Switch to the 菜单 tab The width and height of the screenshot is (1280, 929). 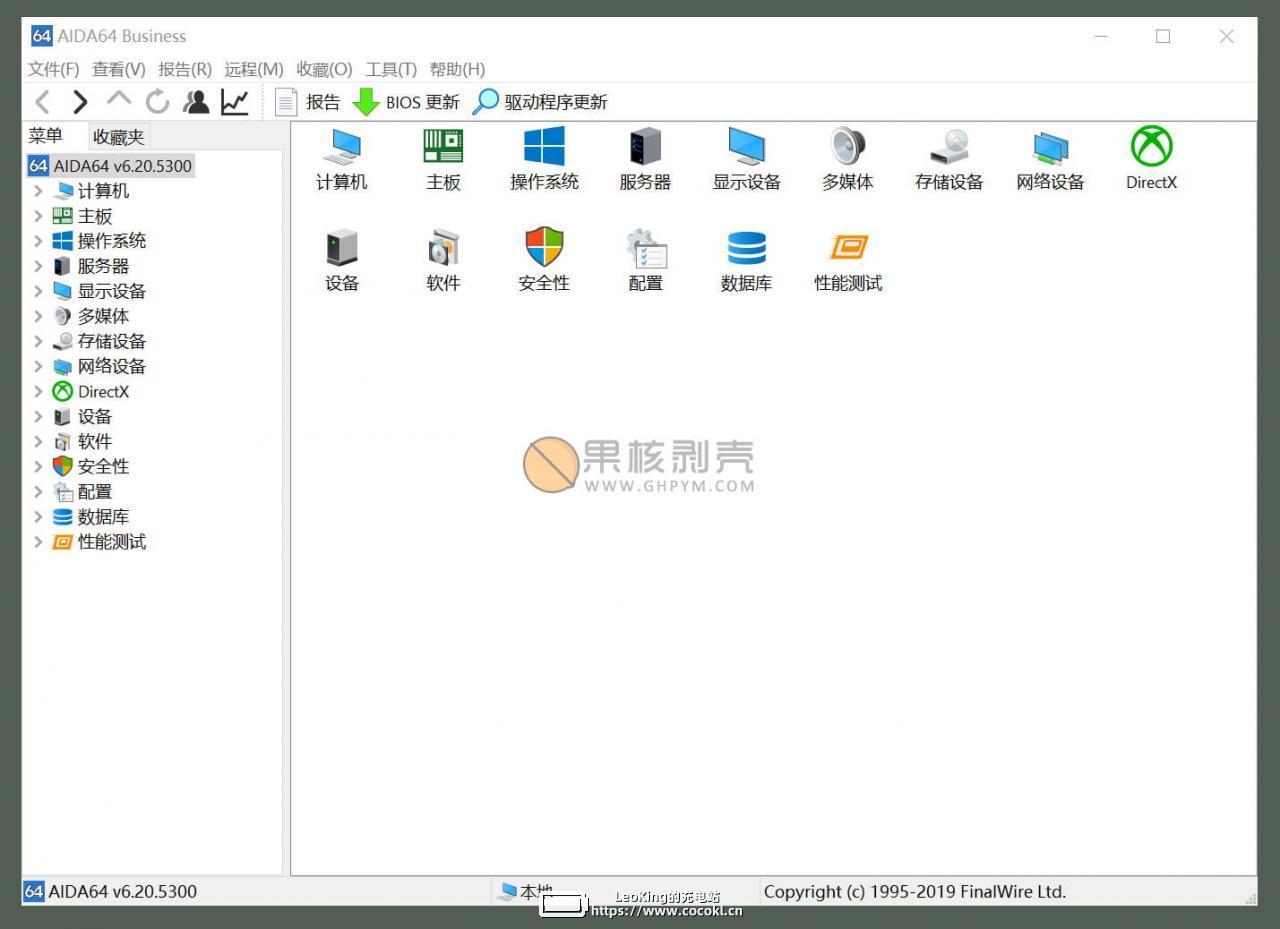[45, 136]
